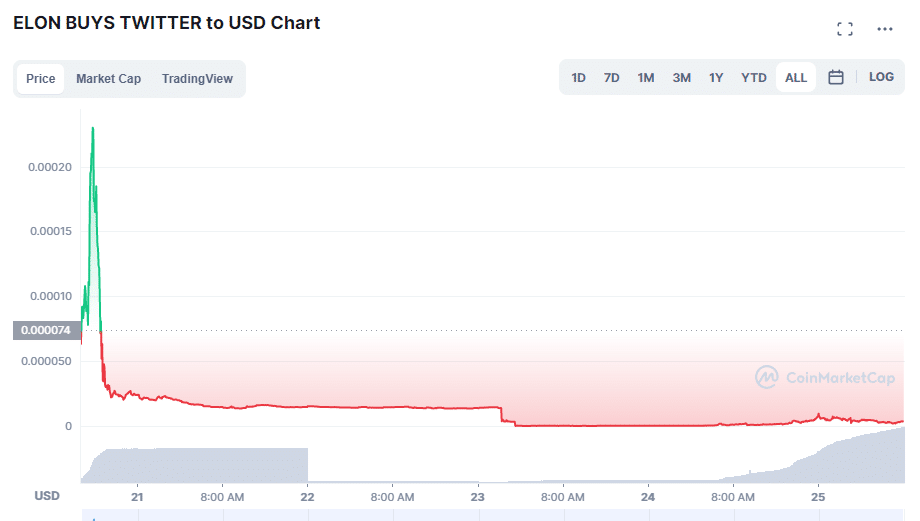Open the three-dot more options menu
Screen dimensions: 920x521
click(x=885, y=29)
